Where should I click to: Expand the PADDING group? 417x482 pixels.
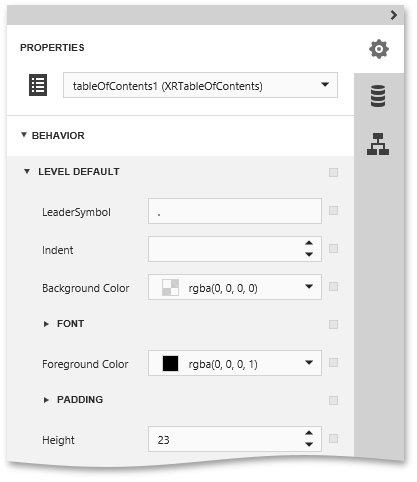[46, 400]
